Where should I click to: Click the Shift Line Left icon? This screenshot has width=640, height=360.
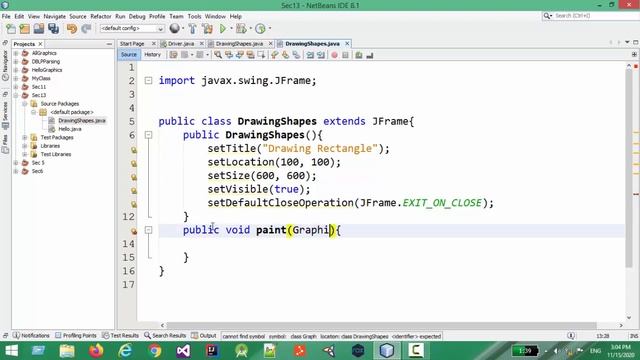(310, 55)
